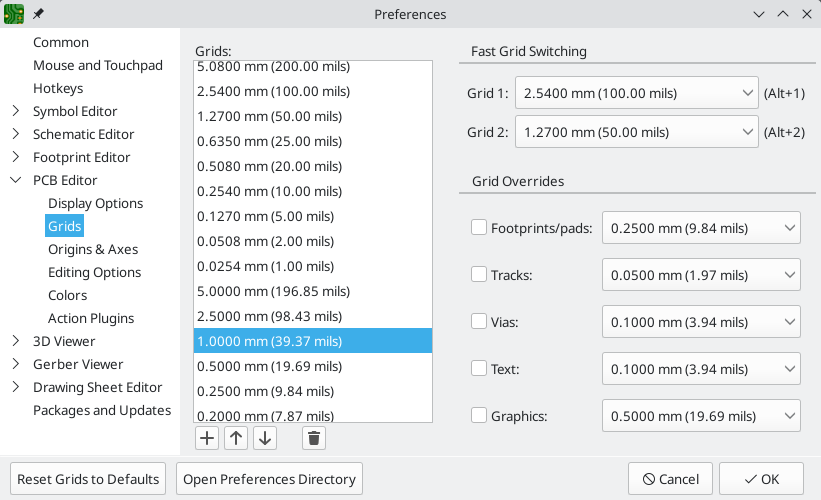Move selected grid up with arrow icon
The image size is (821, 500).
(236, 437)
